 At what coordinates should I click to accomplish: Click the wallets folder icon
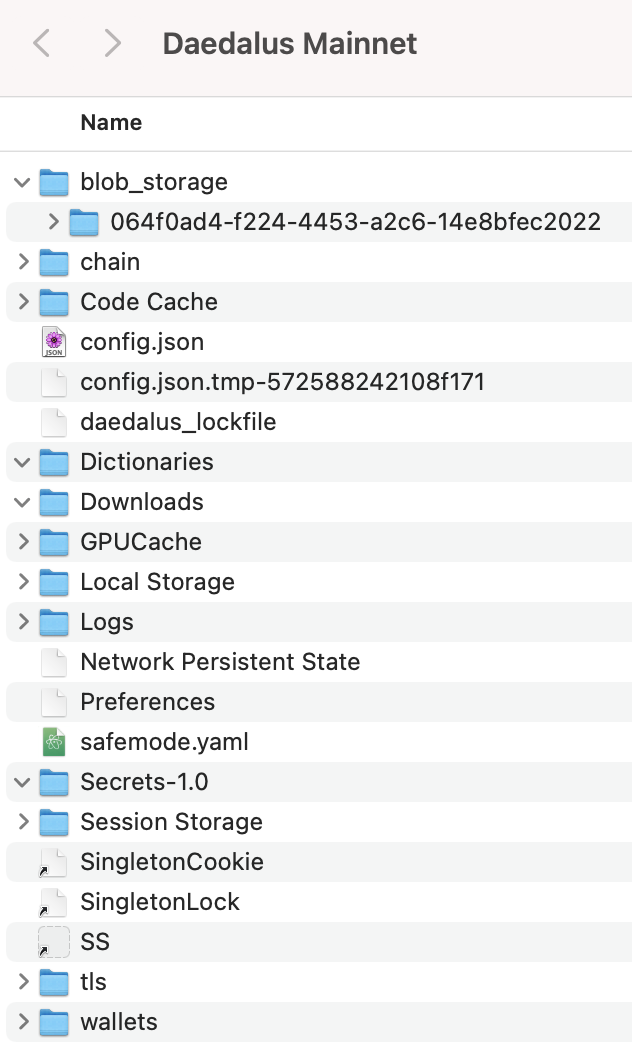[x=54, y=1022]
